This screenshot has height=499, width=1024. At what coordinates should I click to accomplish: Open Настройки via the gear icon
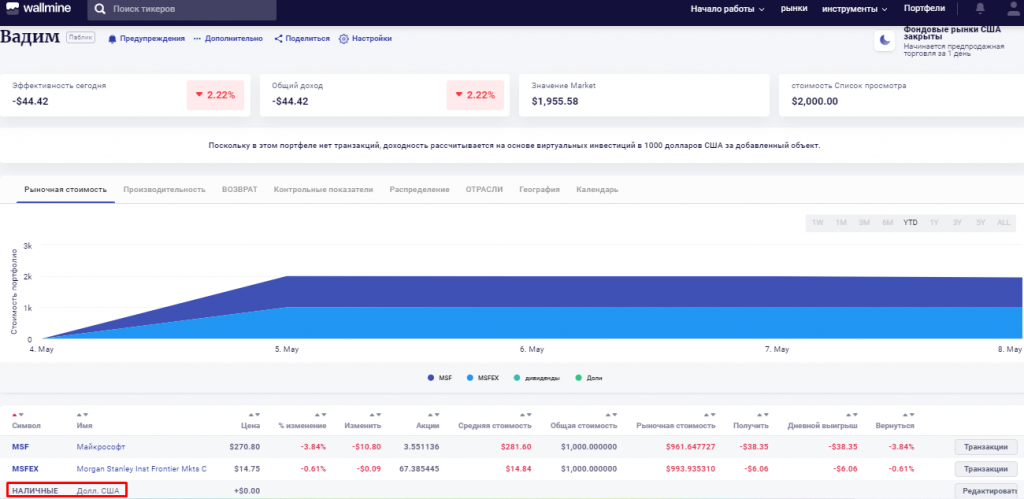point(344,38)
